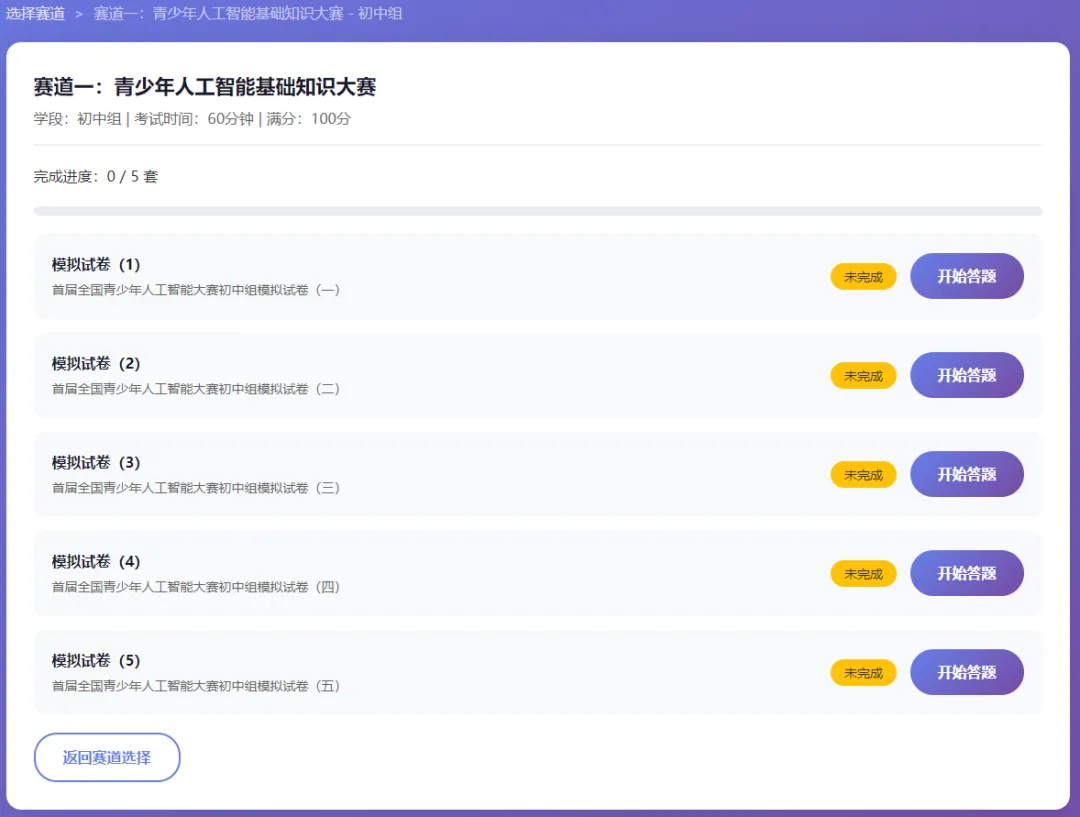This screenshot has width=1080, height=817.
Task: Click the 未完成 badge for 模拟试卷（5）
Action: pos(863,672)
